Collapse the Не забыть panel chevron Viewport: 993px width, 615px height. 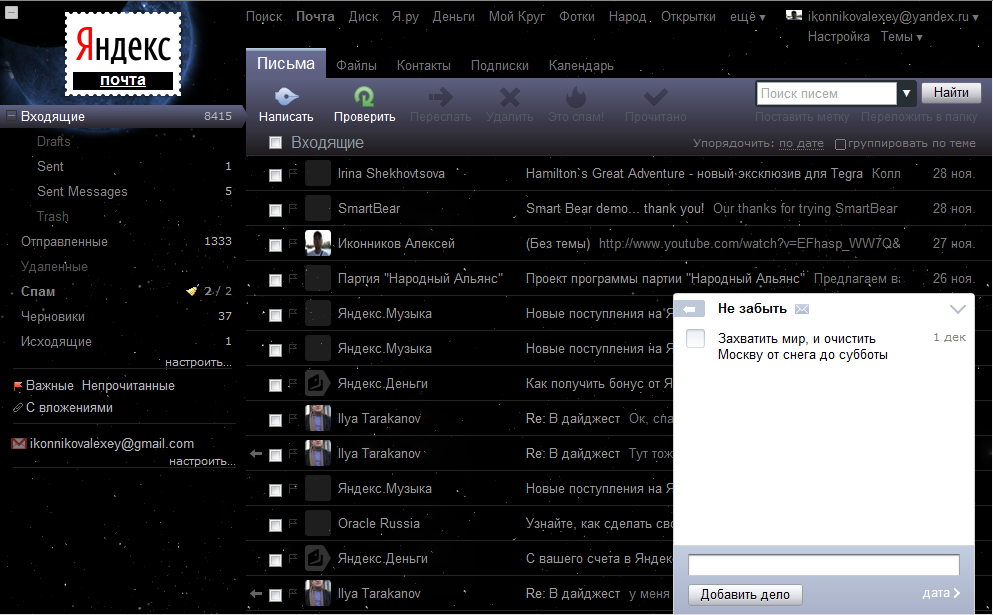tap(958, 309)
